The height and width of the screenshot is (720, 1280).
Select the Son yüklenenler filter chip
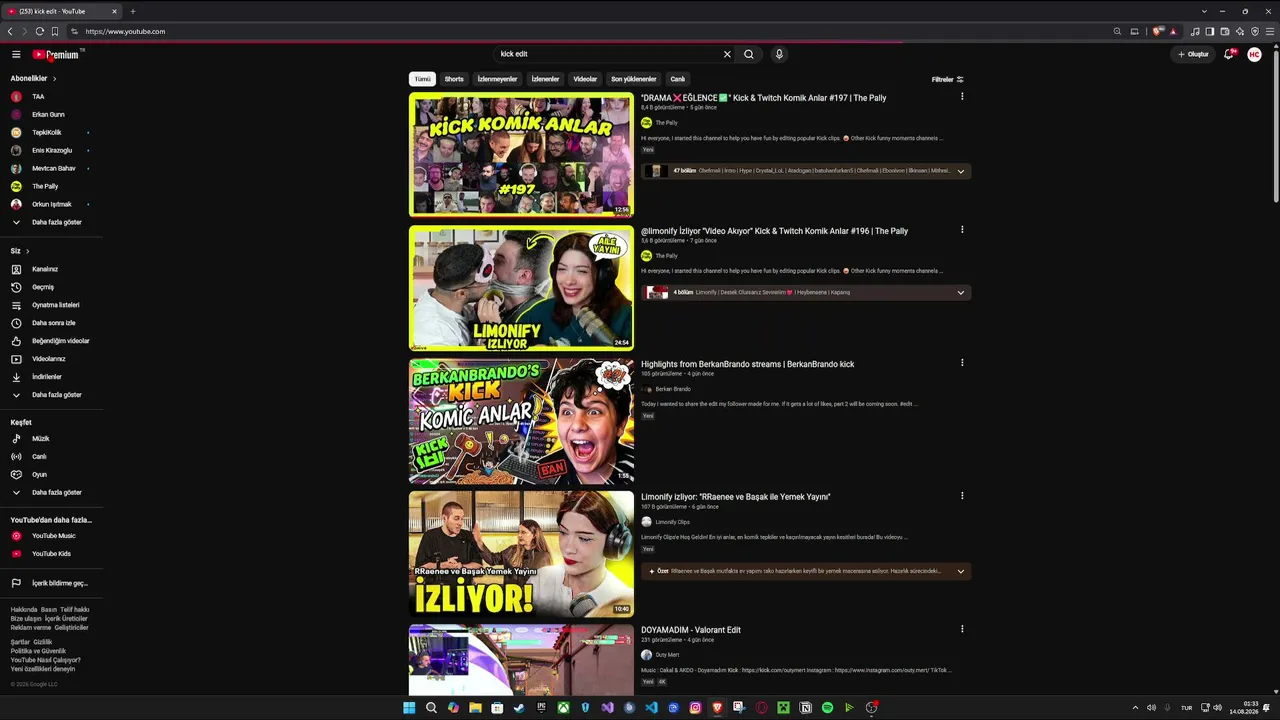coord(634,79)
